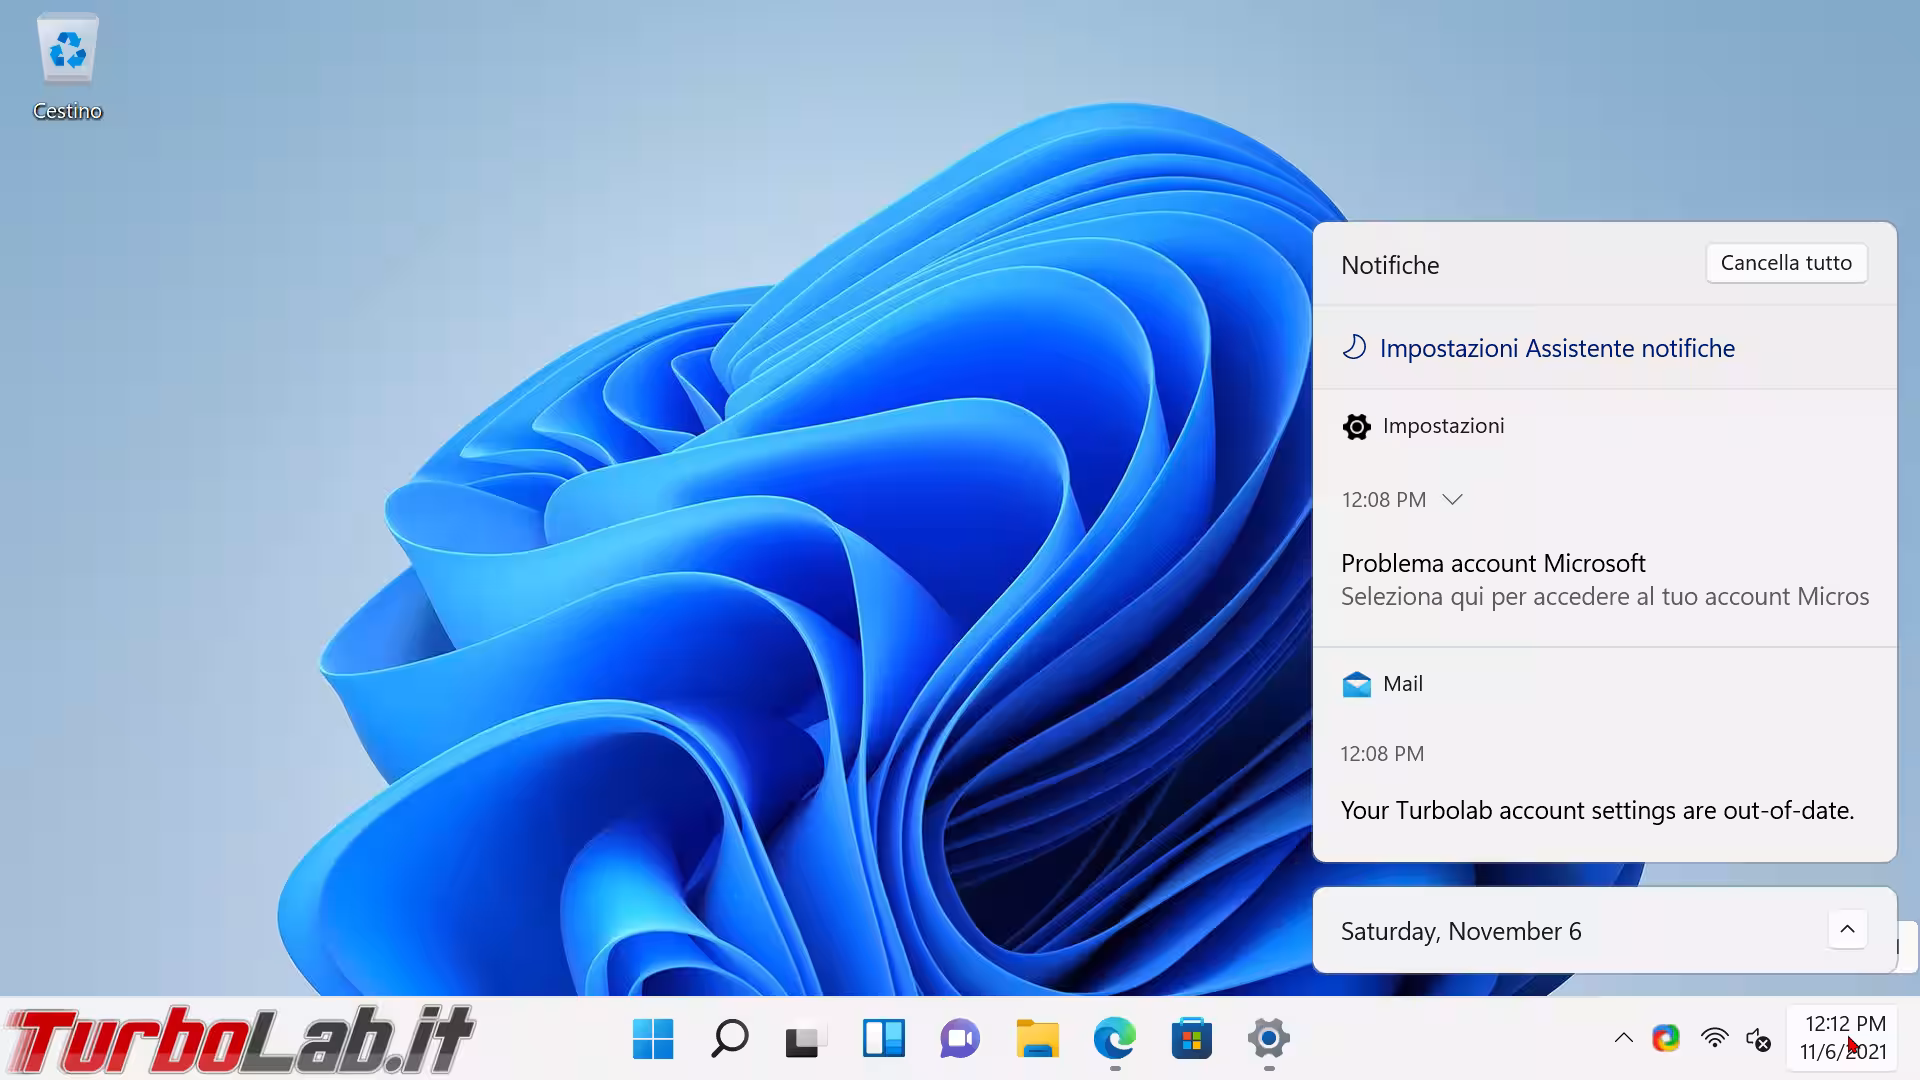1920x1080 pixels.
Task: Expand the 12:08 PM Impostazioni notification
Action: (x=1452, y=499)
